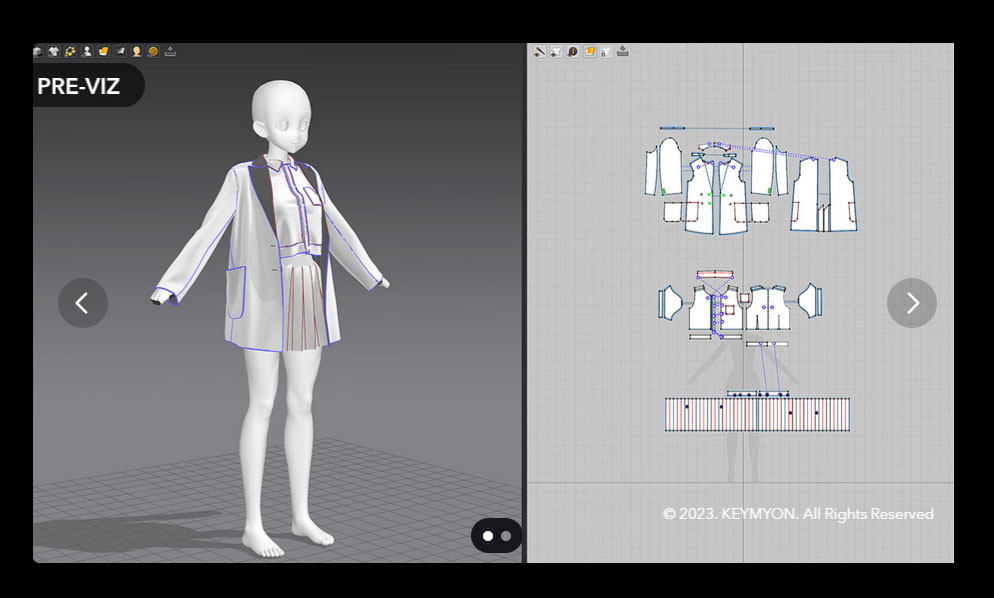The image size is (994, 598).
Task: Collapse the 2D toolbar using the tray arrow
Action: 623,51
